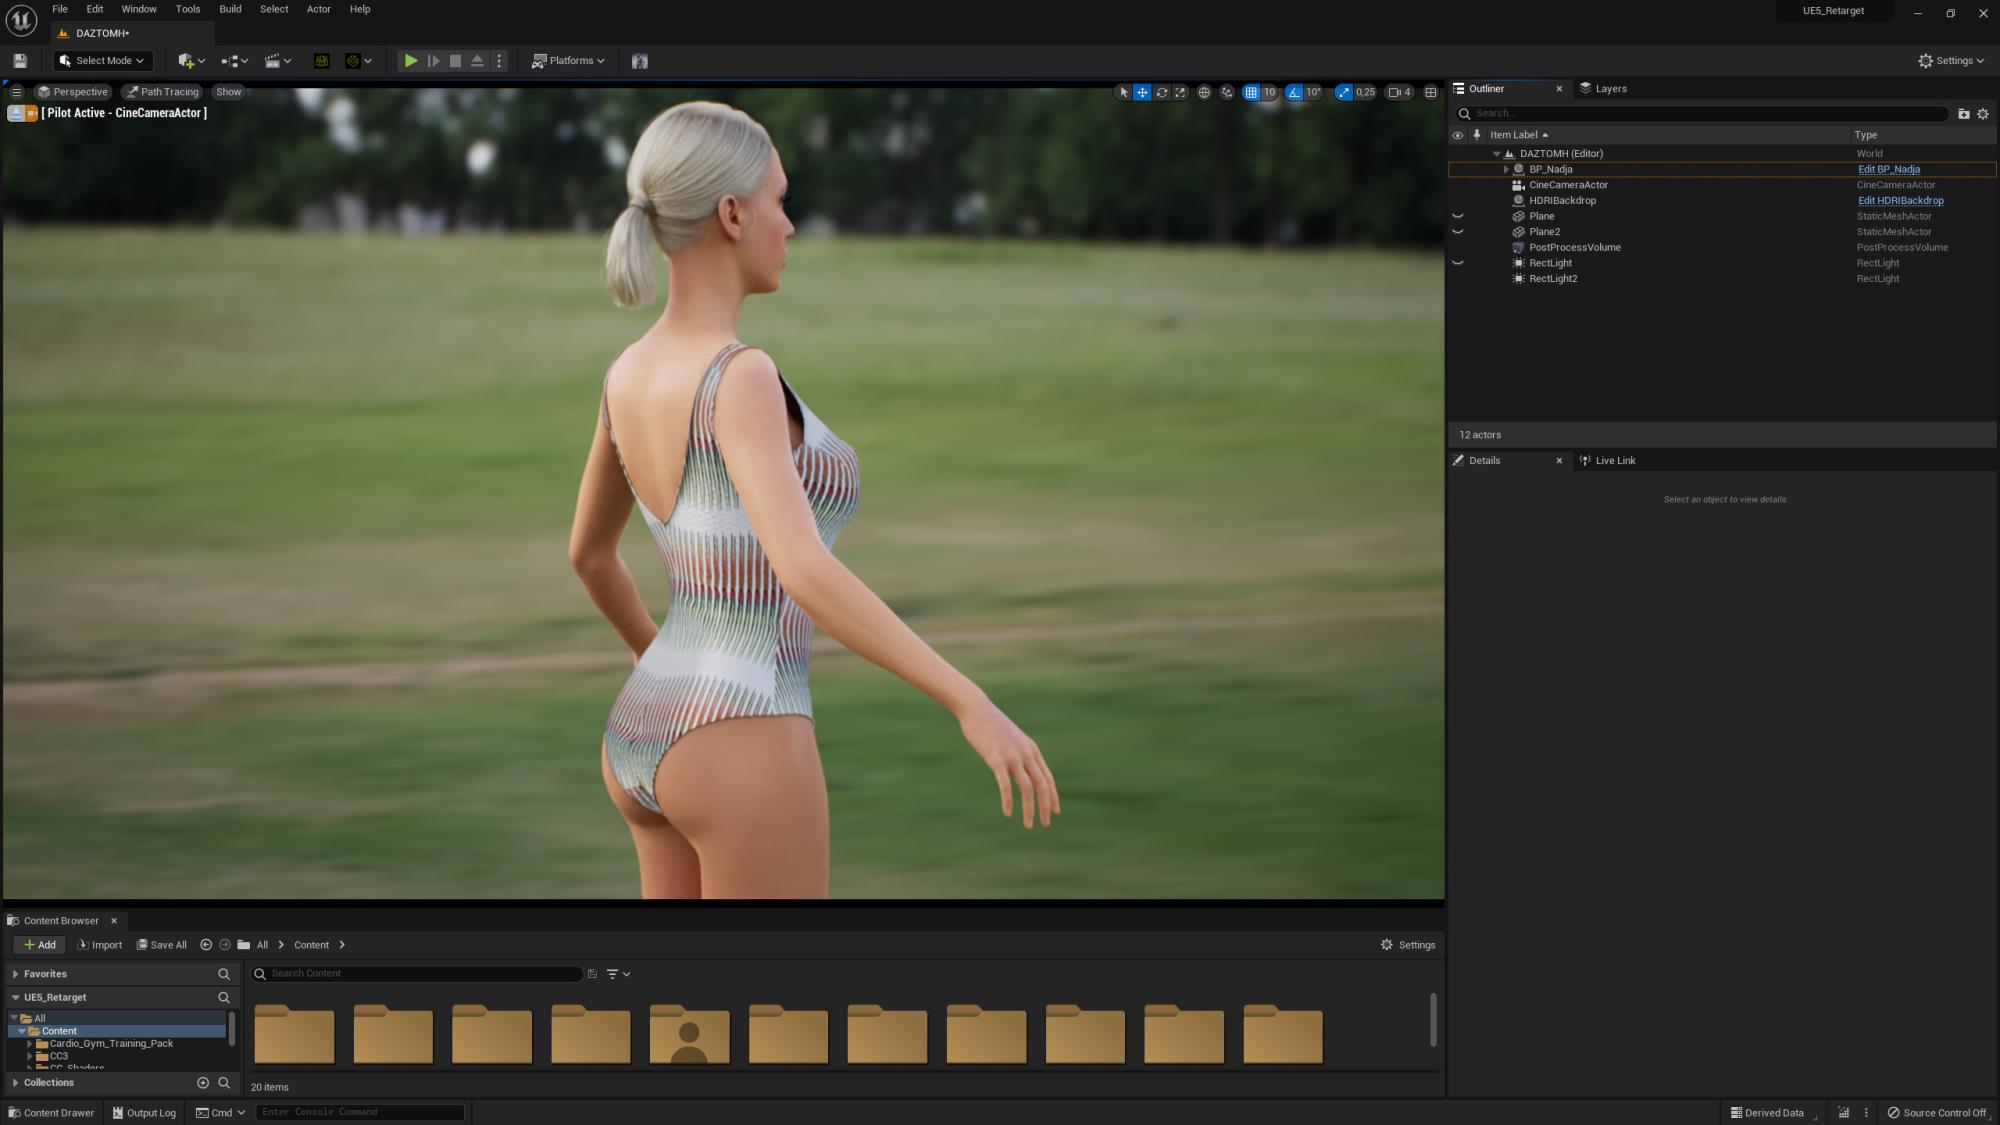Click the surface snapping icon
Screen dimensions: 2000x1125
(x=1227, y=92)
